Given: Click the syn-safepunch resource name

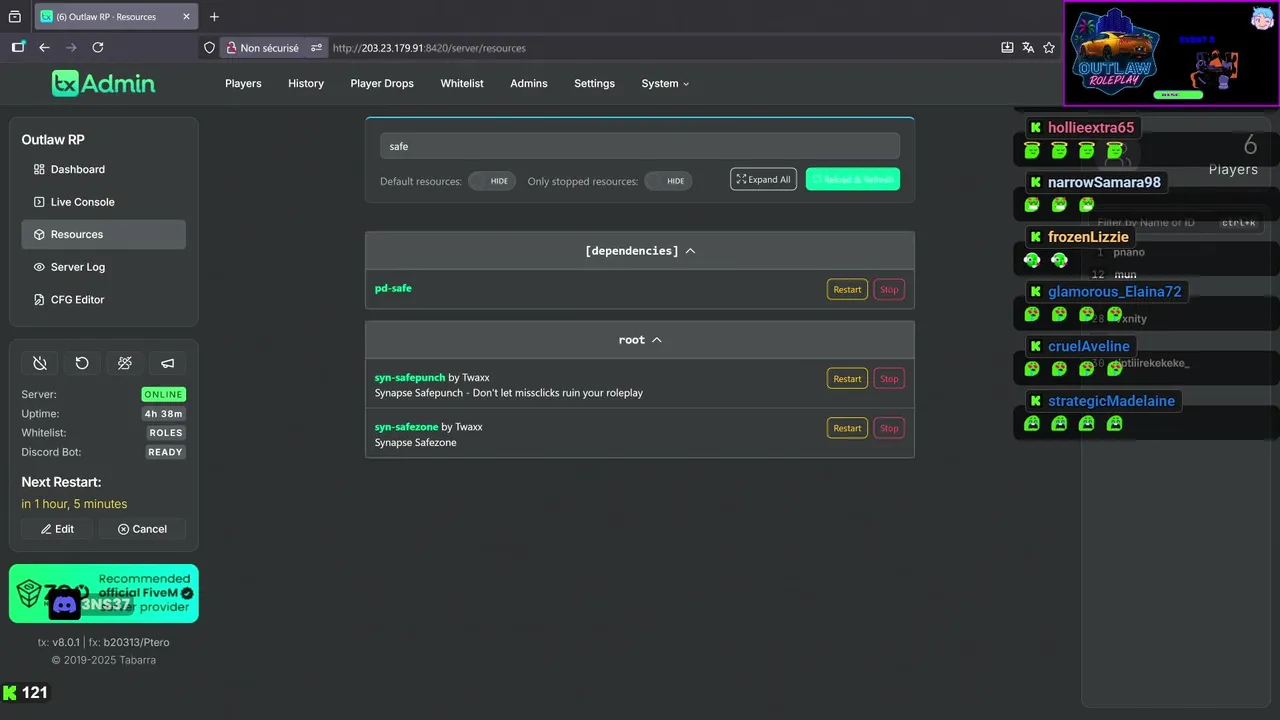Looking at the screenshot, I should [x=410, y=377].
